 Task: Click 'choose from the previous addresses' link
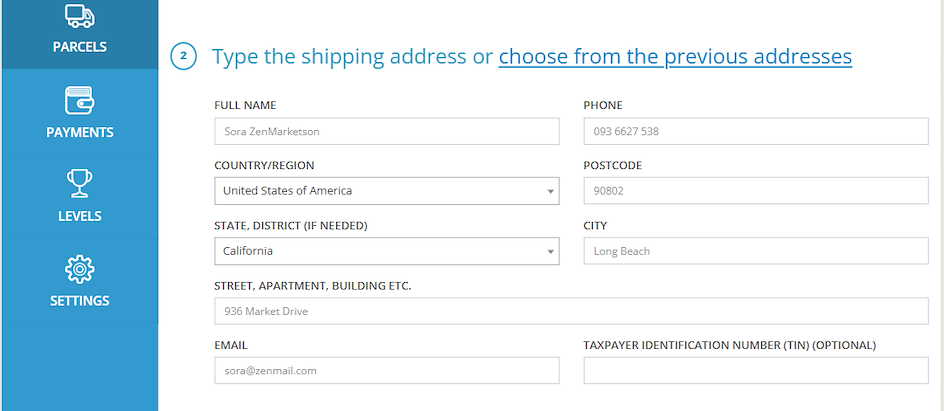tap(675, 57)
